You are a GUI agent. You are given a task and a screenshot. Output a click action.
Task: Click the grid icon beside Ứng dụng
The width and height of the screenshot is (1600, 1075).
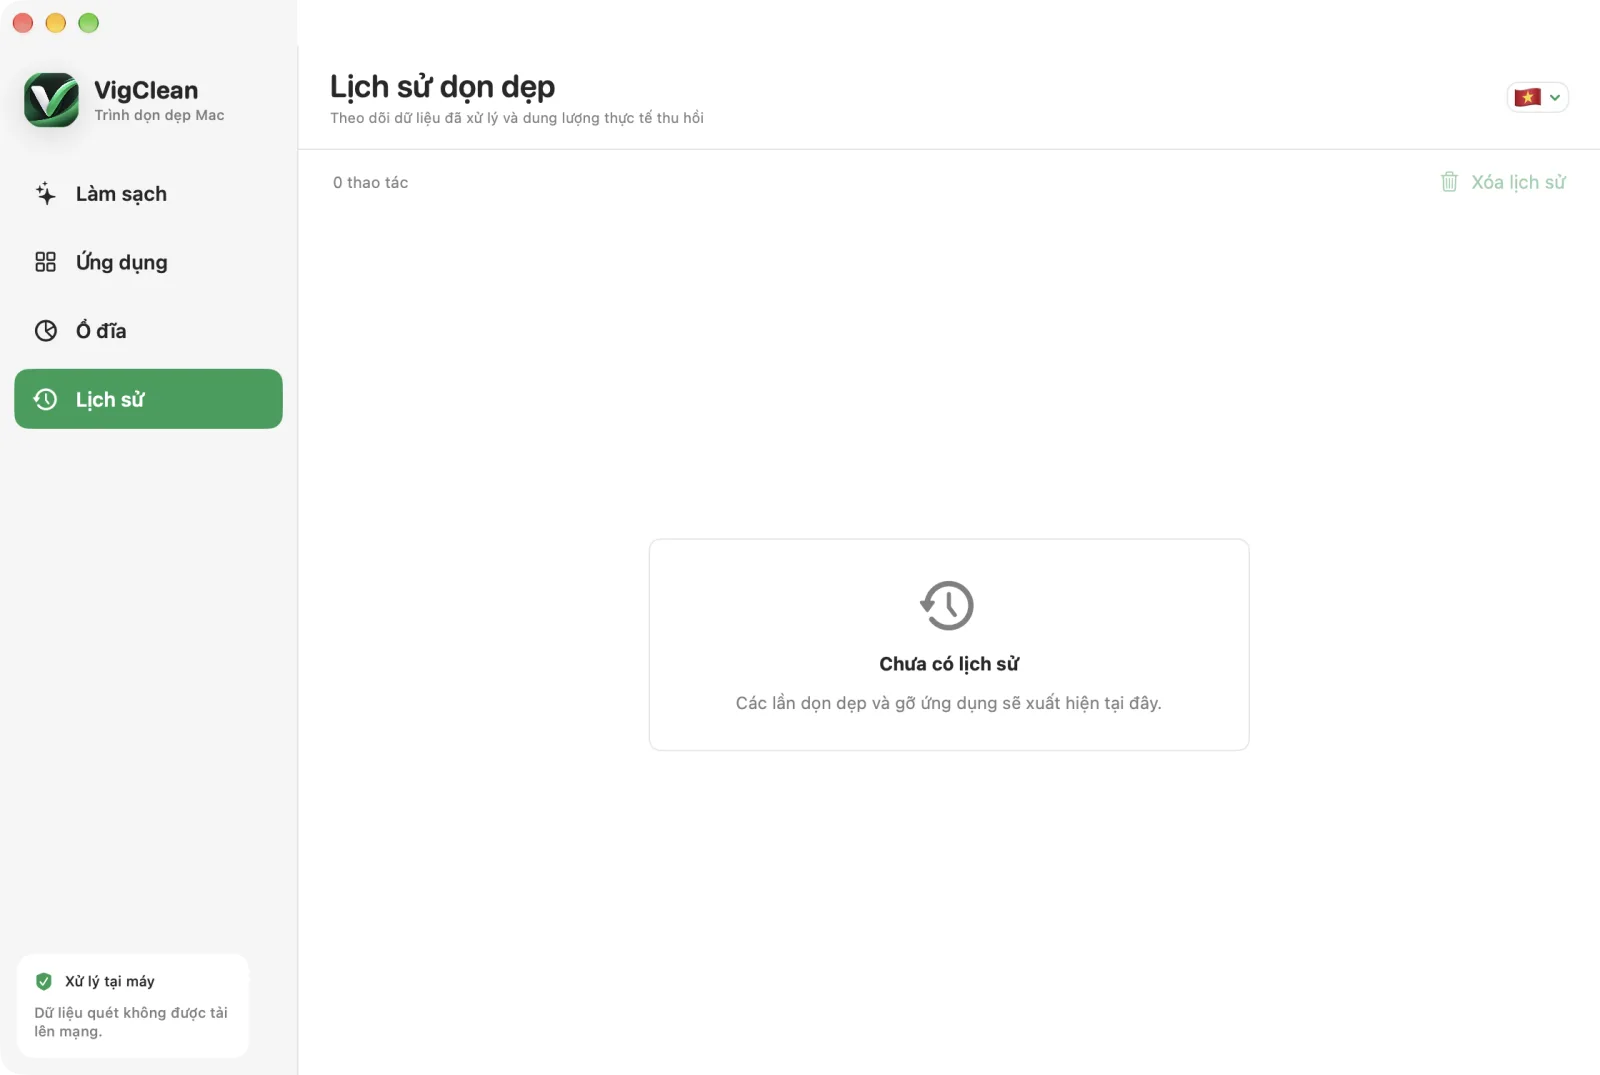[46, 262]
